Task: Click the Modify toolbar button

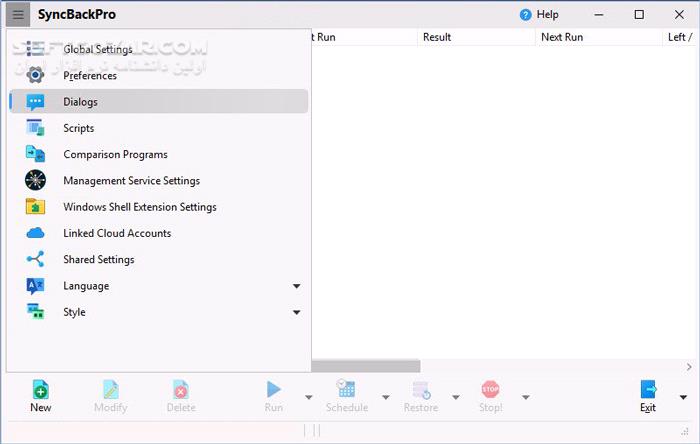Action: [111, 396]
